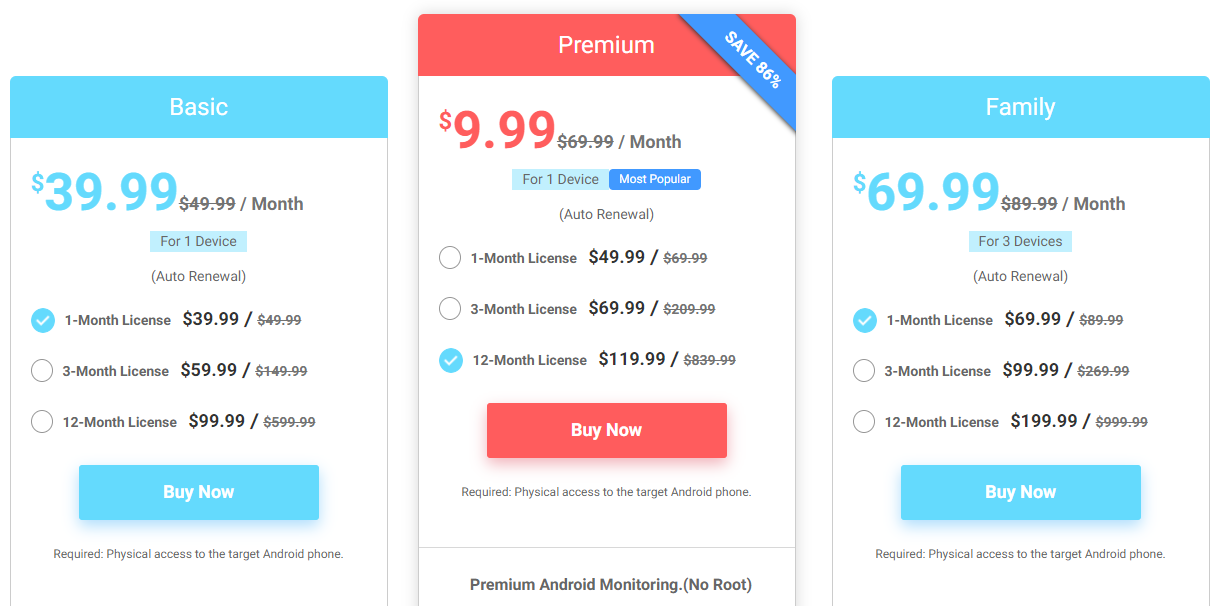Click the Basic plan header
This screenshot has height=606, width=1226.
(199, 107)
